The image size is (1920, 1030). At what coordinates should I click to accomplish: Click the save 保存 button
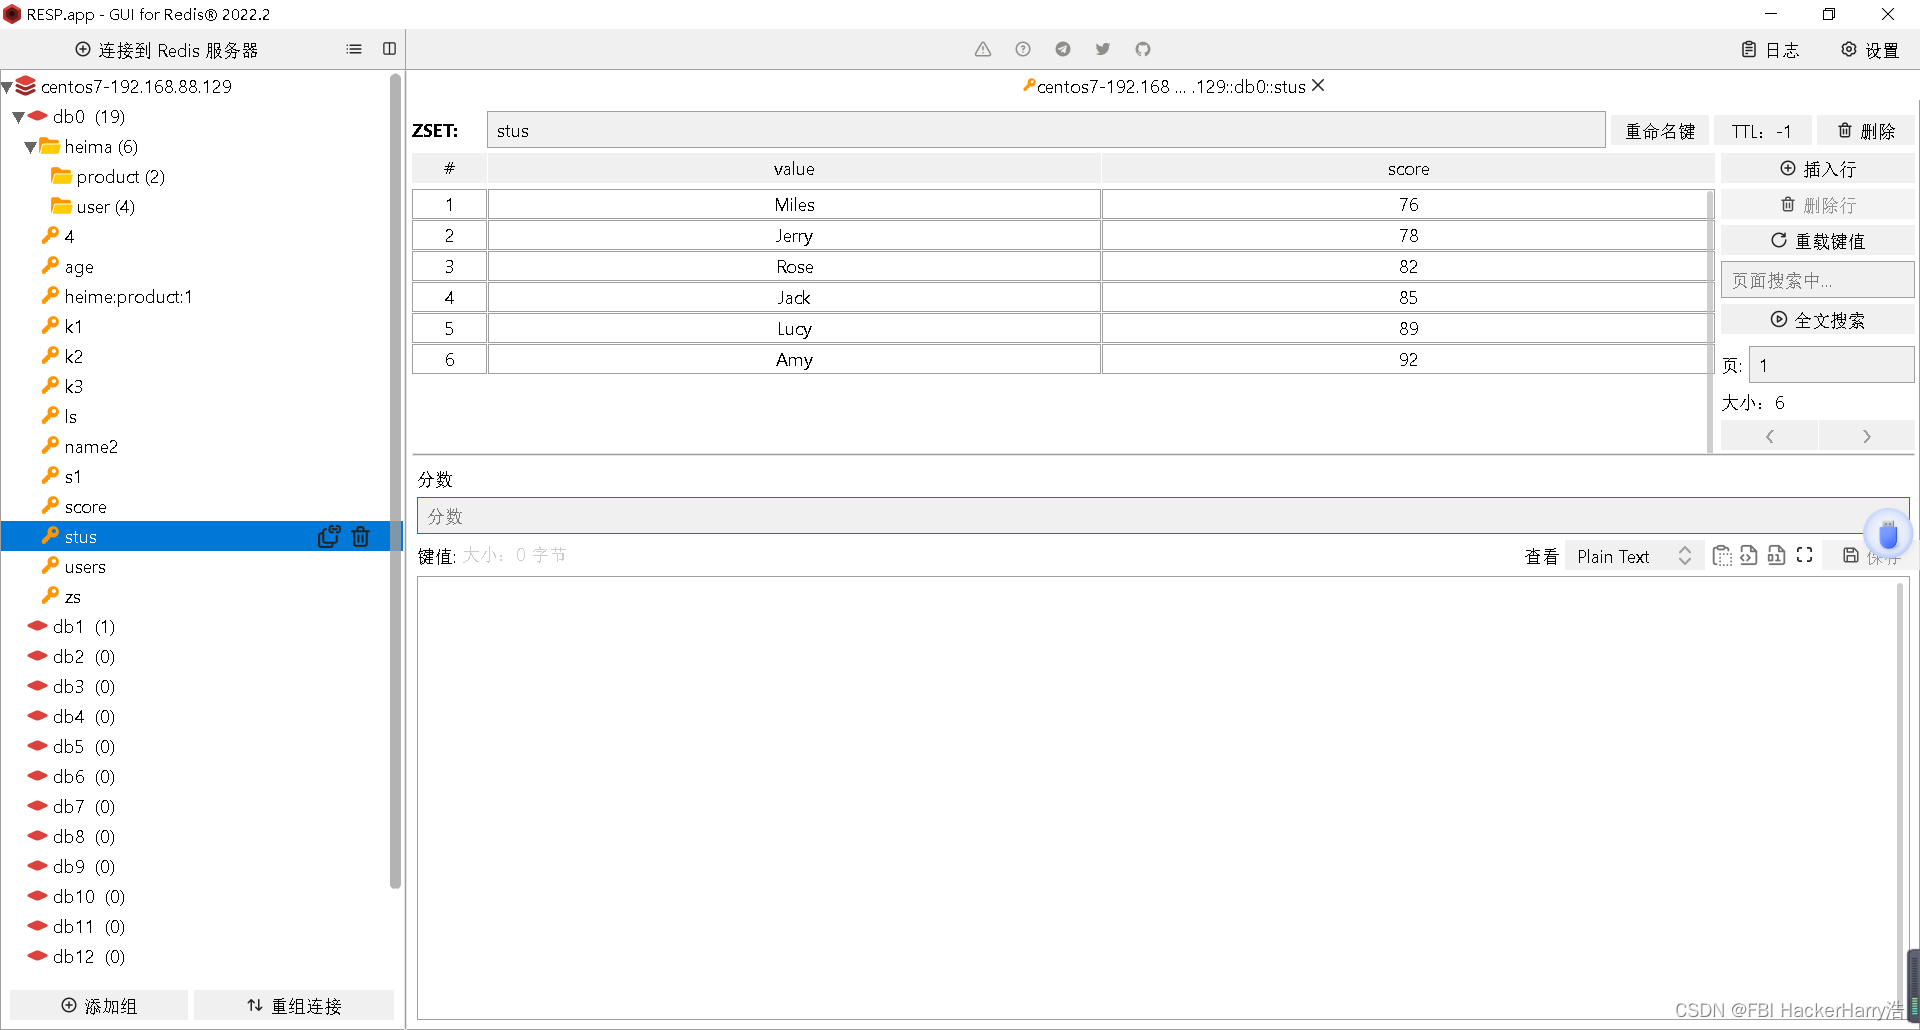click(x=1871, y=556)
